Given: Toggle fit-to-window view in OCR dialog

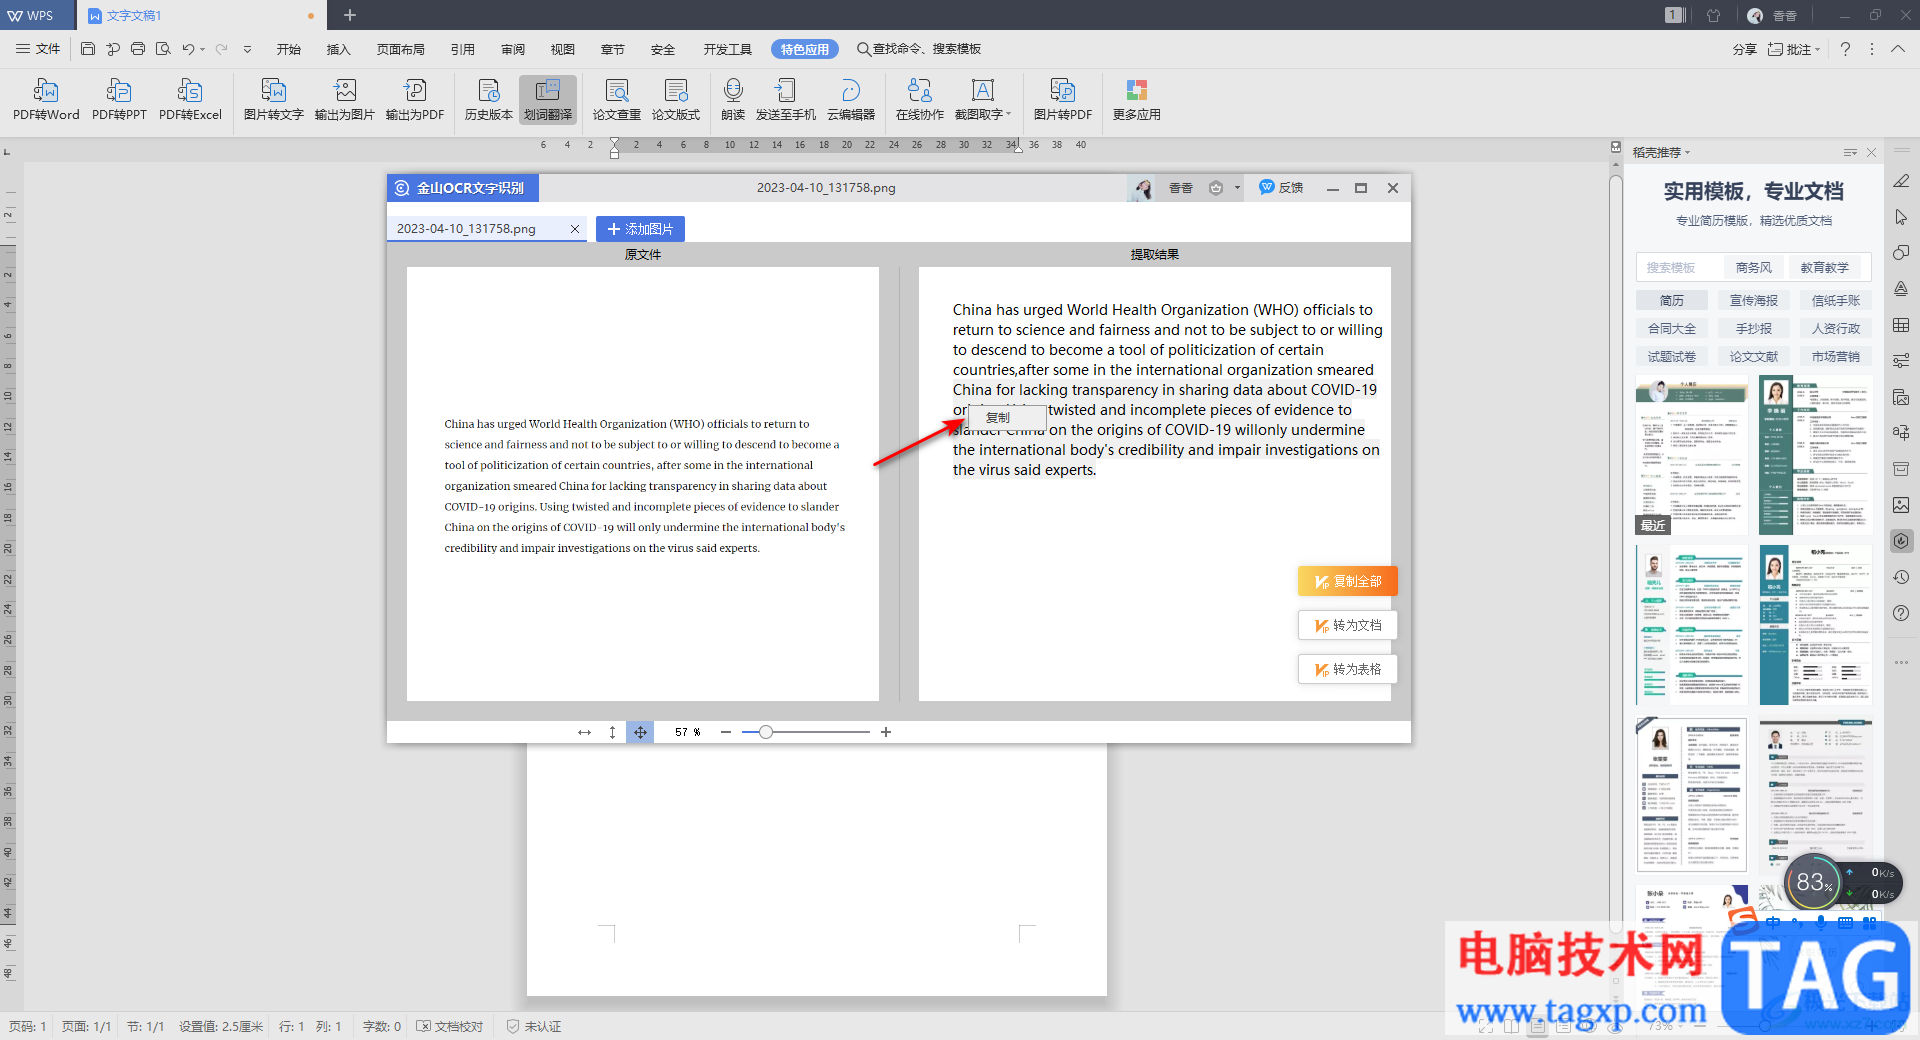Looking at the screenshot, I should [x=640, y=732].
